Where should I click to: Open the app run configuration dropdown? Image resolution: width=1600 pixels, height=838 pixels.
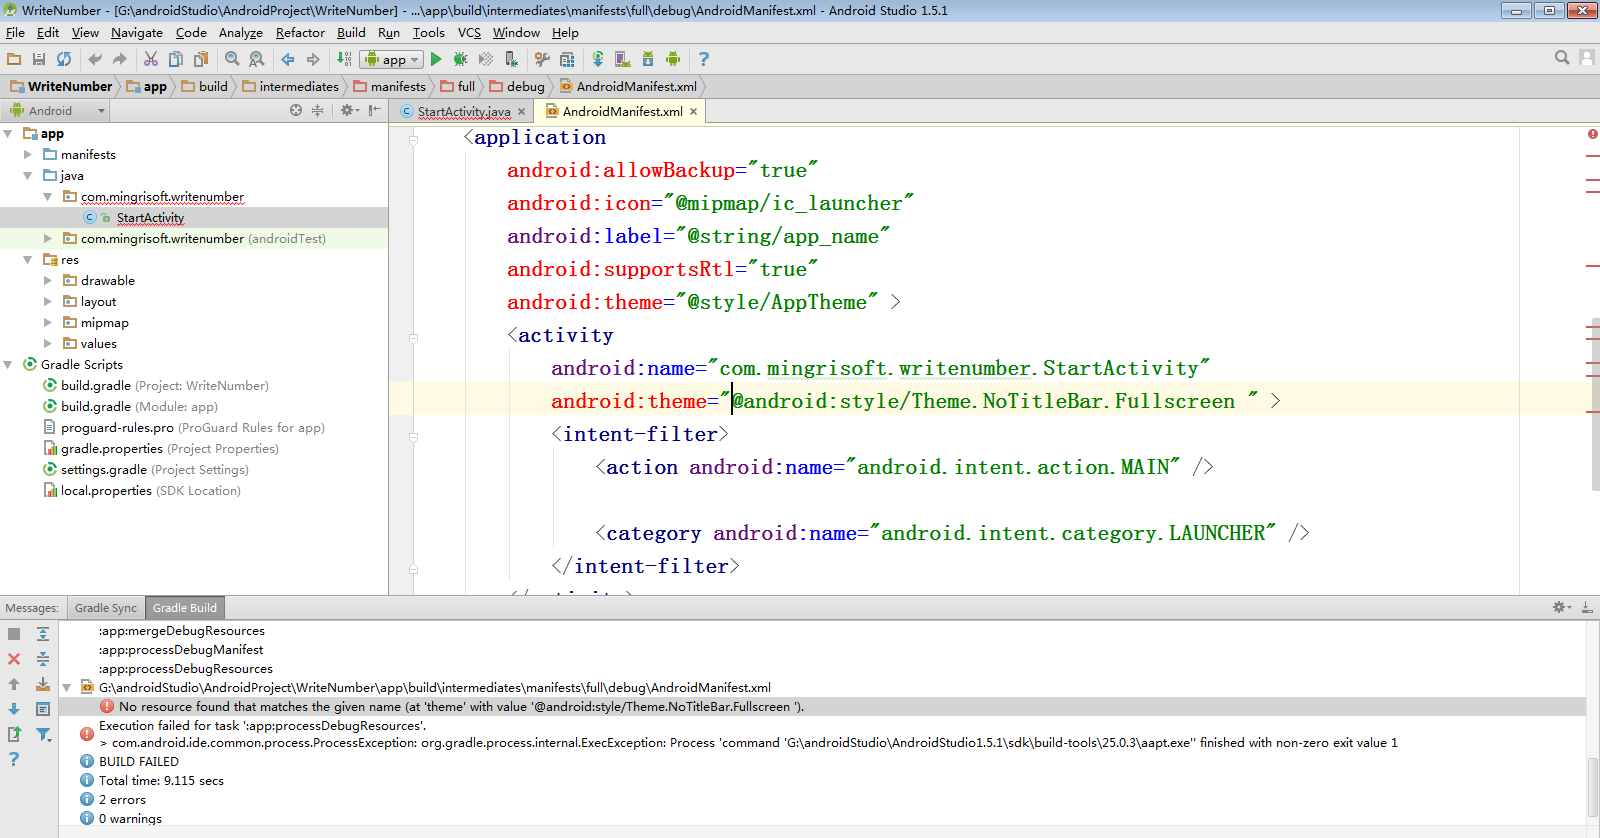(392, 59)
